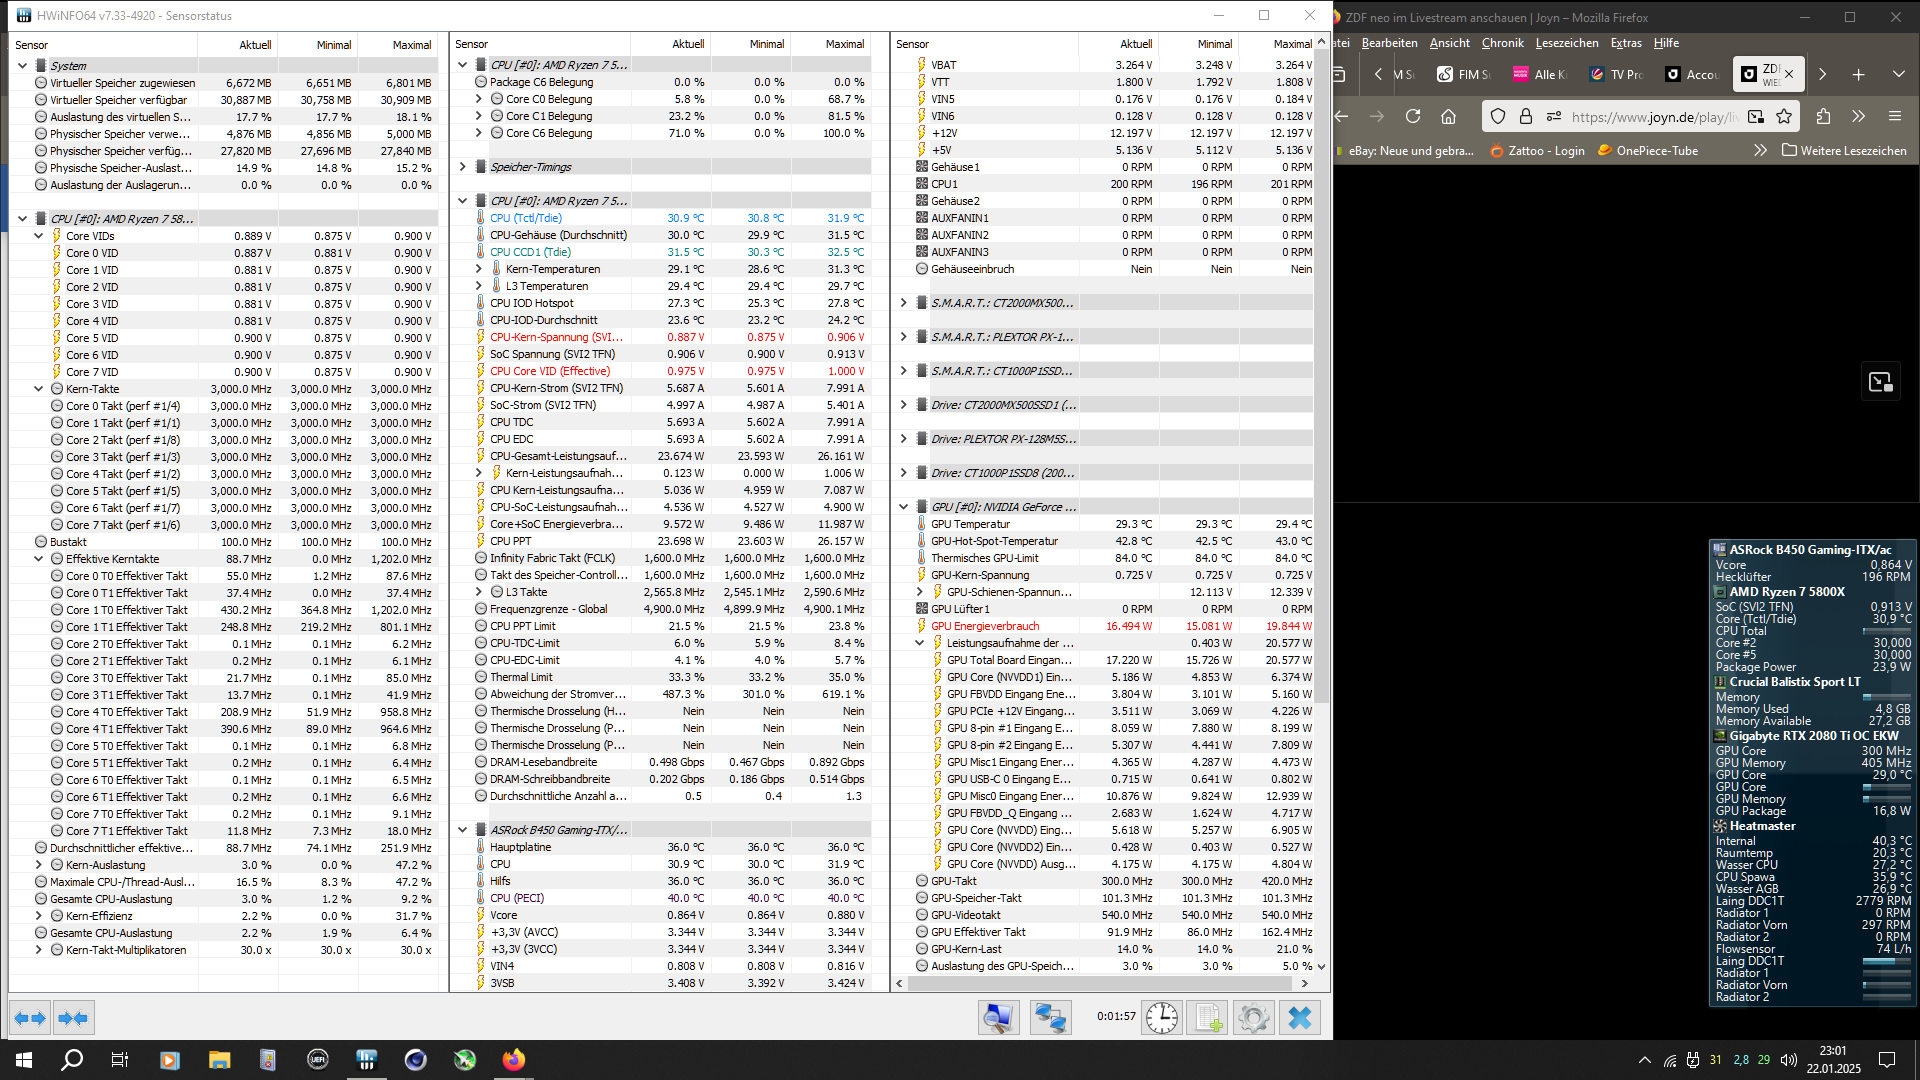This screenshot has width=1920, height=1080.
Task: Expand Drive: PLEXTOR PX-128M5S group
Action: pos(904,439)
